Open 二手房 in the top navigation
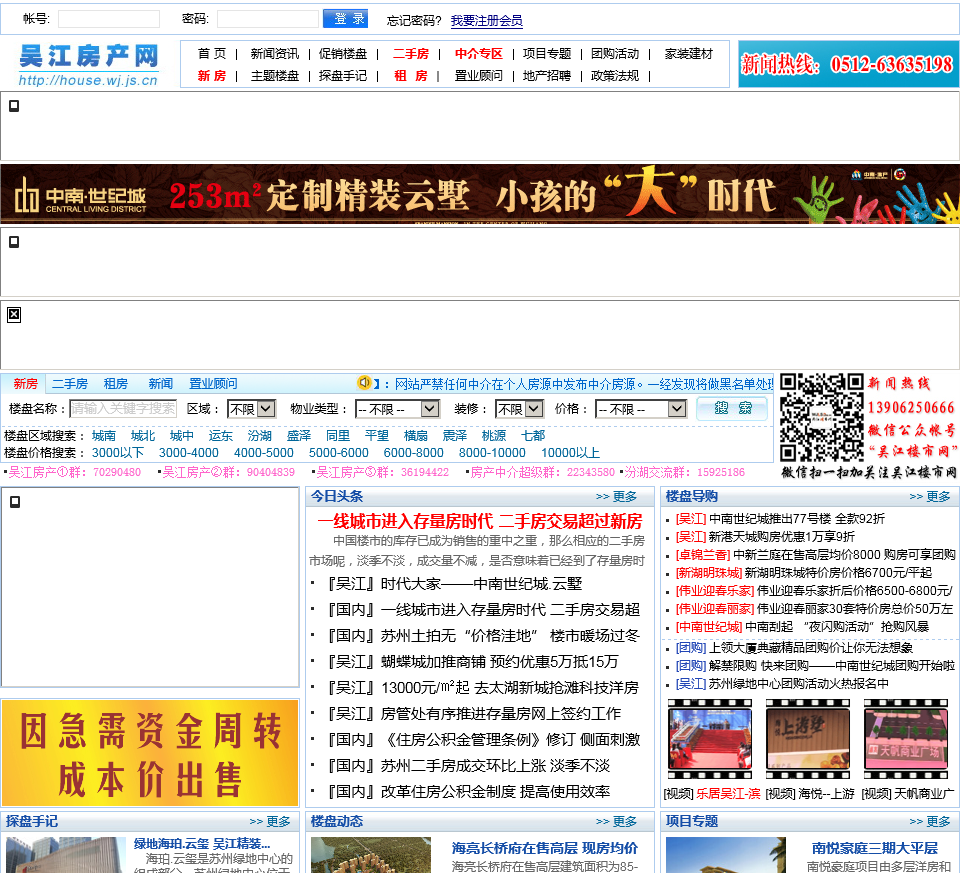 tap(411, 54)
